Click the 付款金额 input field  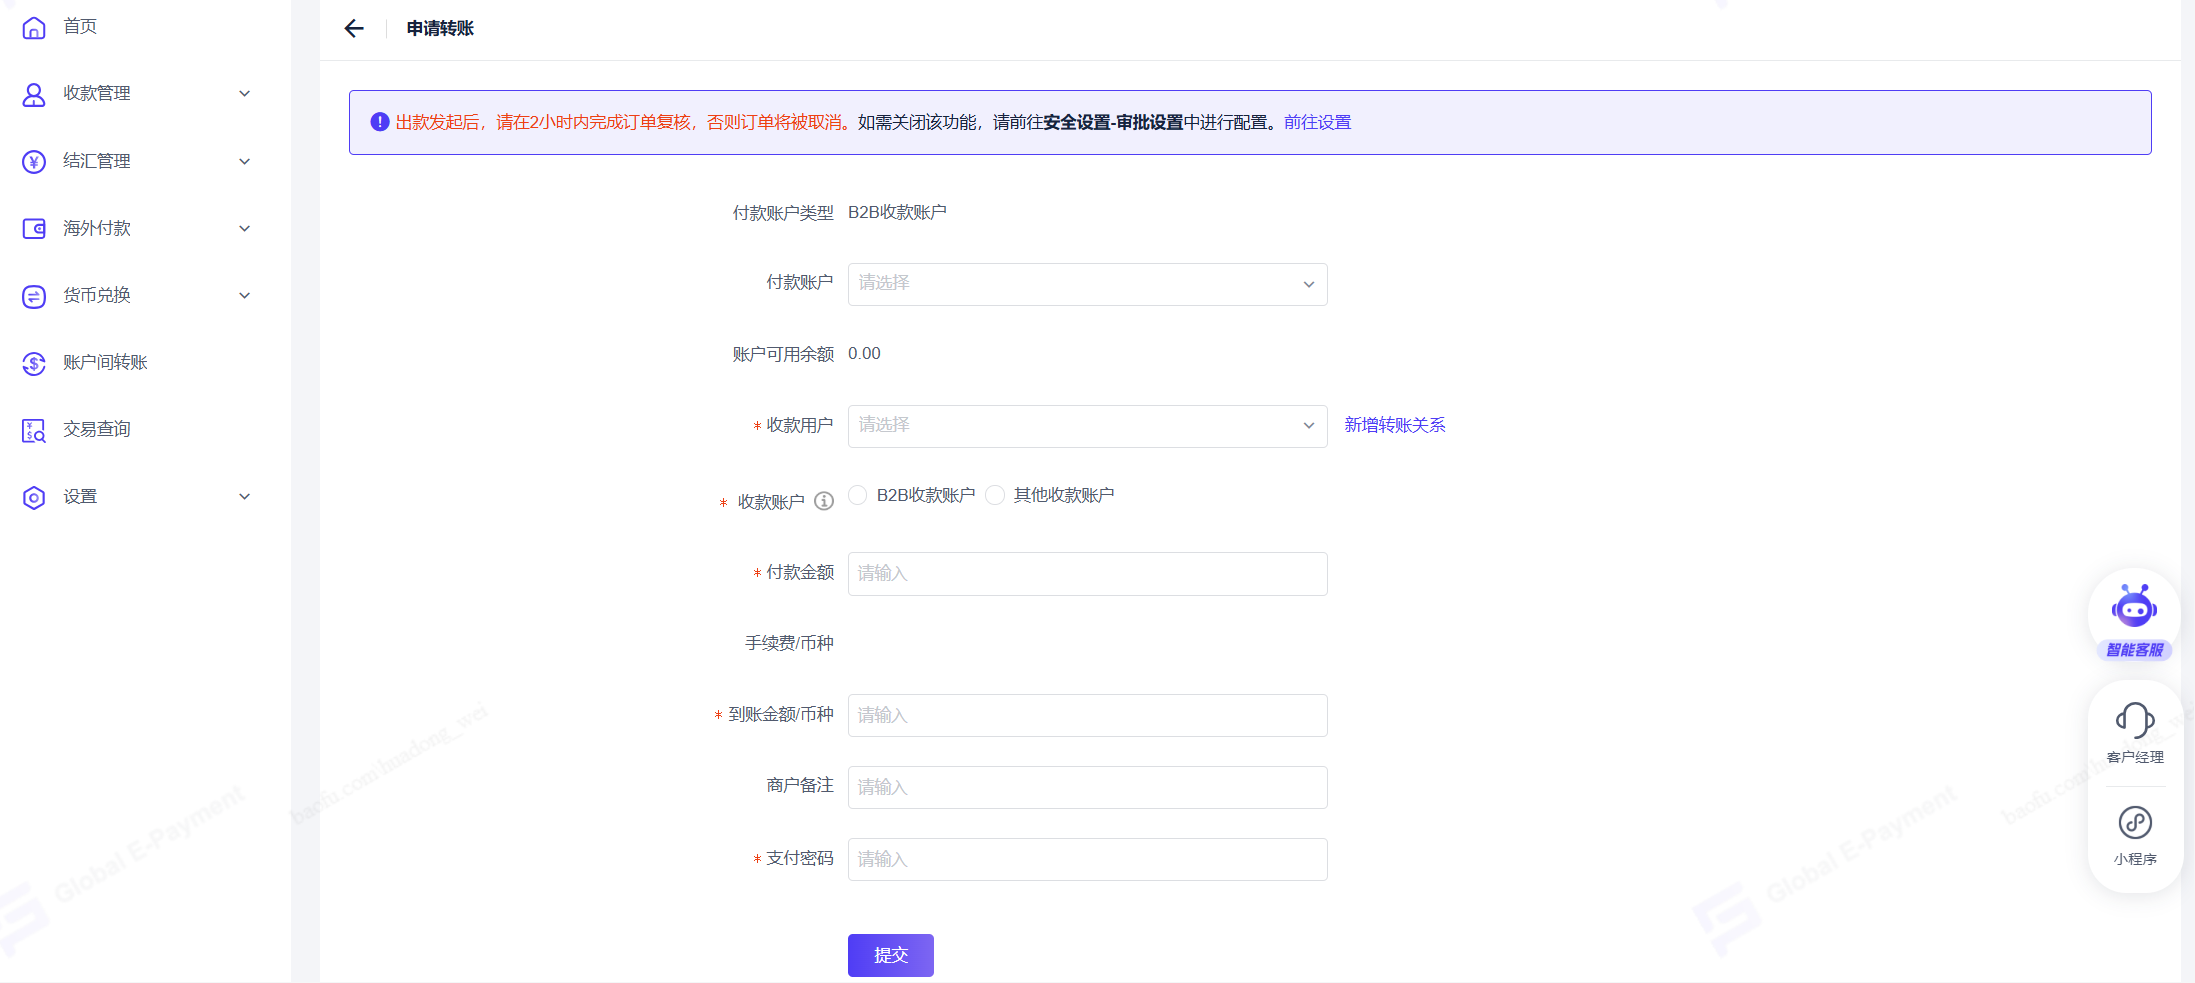pyautogui.click(x=1087, y=574)
